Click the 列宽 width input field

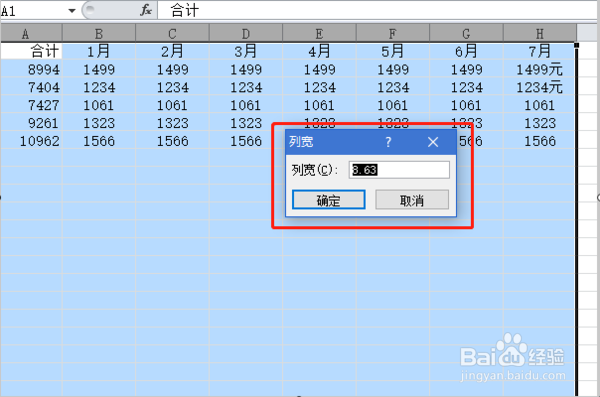[x=399, y=170]
